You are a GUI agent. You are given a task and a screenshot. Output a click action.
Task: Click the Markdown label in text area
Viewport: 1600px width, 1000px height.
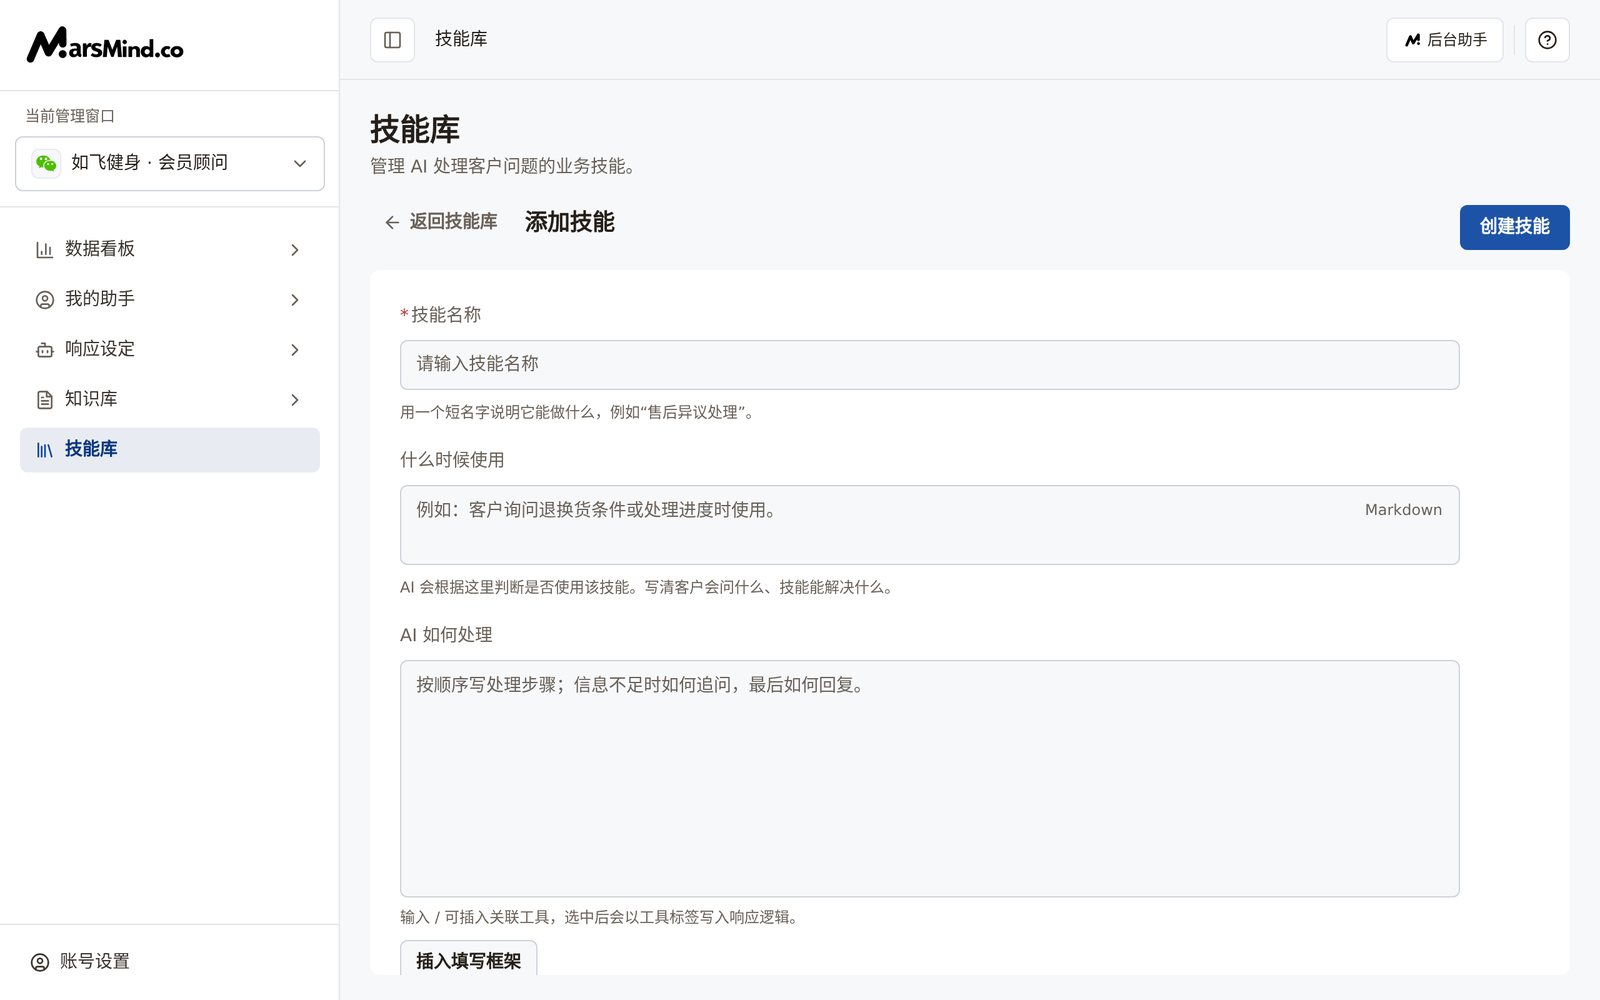[x=1403, y=510]
